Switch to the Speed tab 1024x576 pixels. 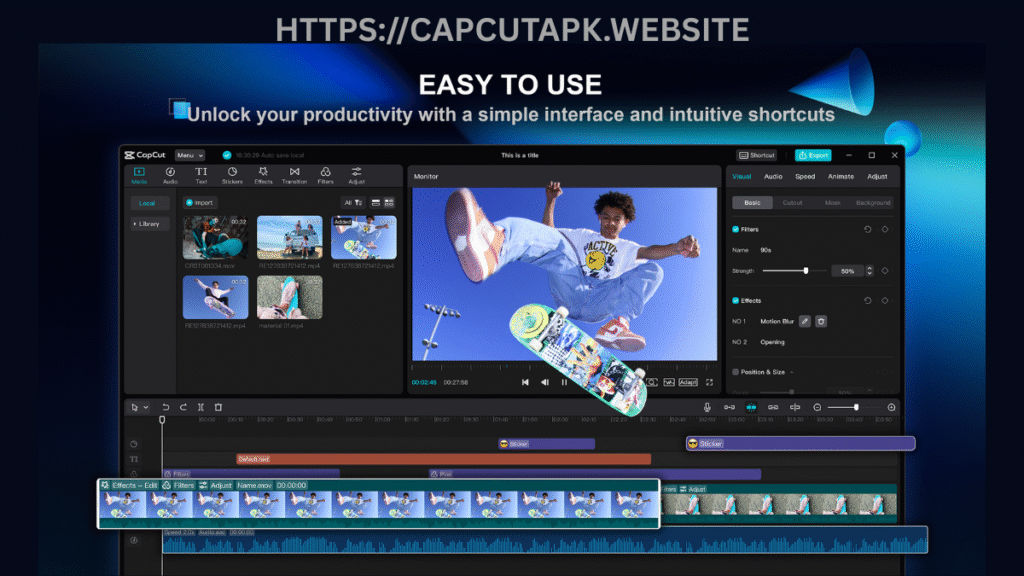[x=805, y=176]
